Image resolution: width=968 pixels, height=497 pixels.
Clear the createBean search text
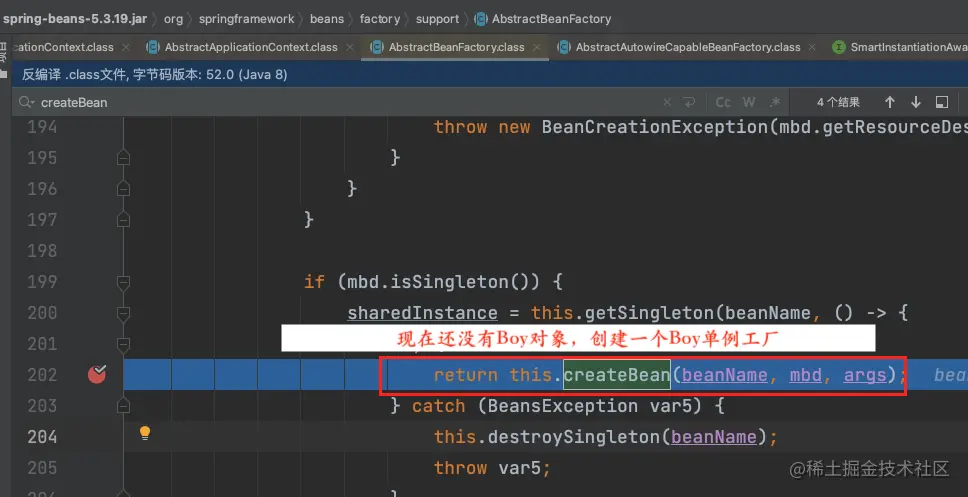pyautogui.click(x=667, y=102)
